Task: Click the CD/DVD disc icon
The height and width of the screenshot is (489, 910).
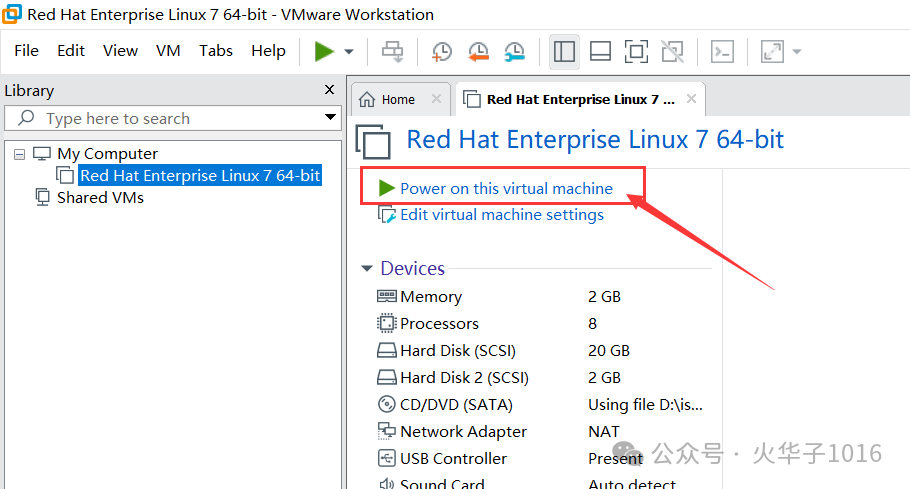Action: [387, 404]
